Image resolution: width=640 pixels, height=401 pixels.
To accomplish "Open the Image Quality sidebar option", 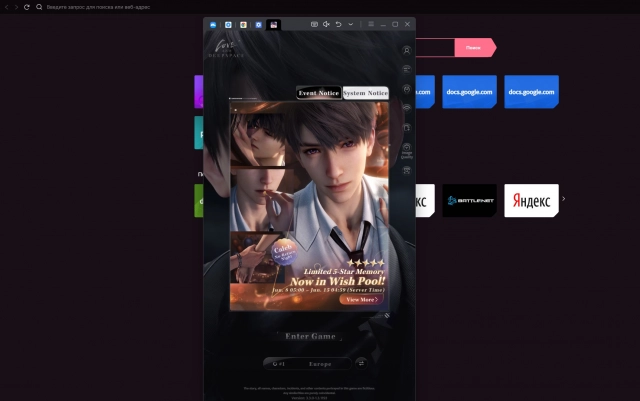I will 407,151.
